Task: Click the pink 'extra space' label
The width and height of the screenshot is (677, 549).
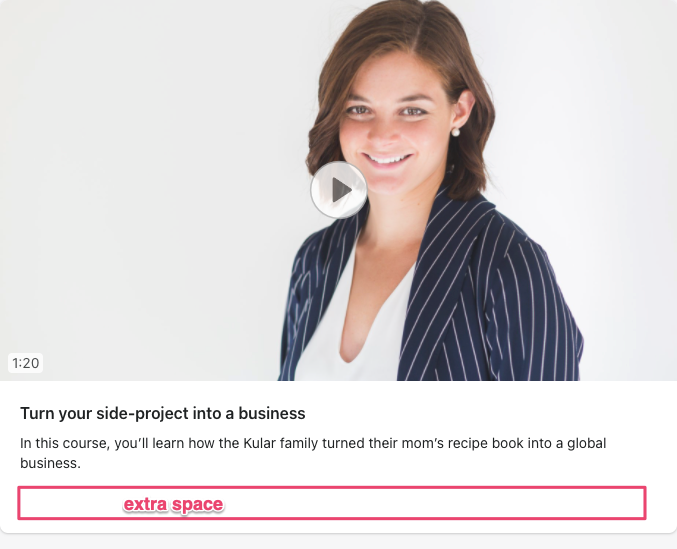Action: pyautogui.click(x=173, y=504)
